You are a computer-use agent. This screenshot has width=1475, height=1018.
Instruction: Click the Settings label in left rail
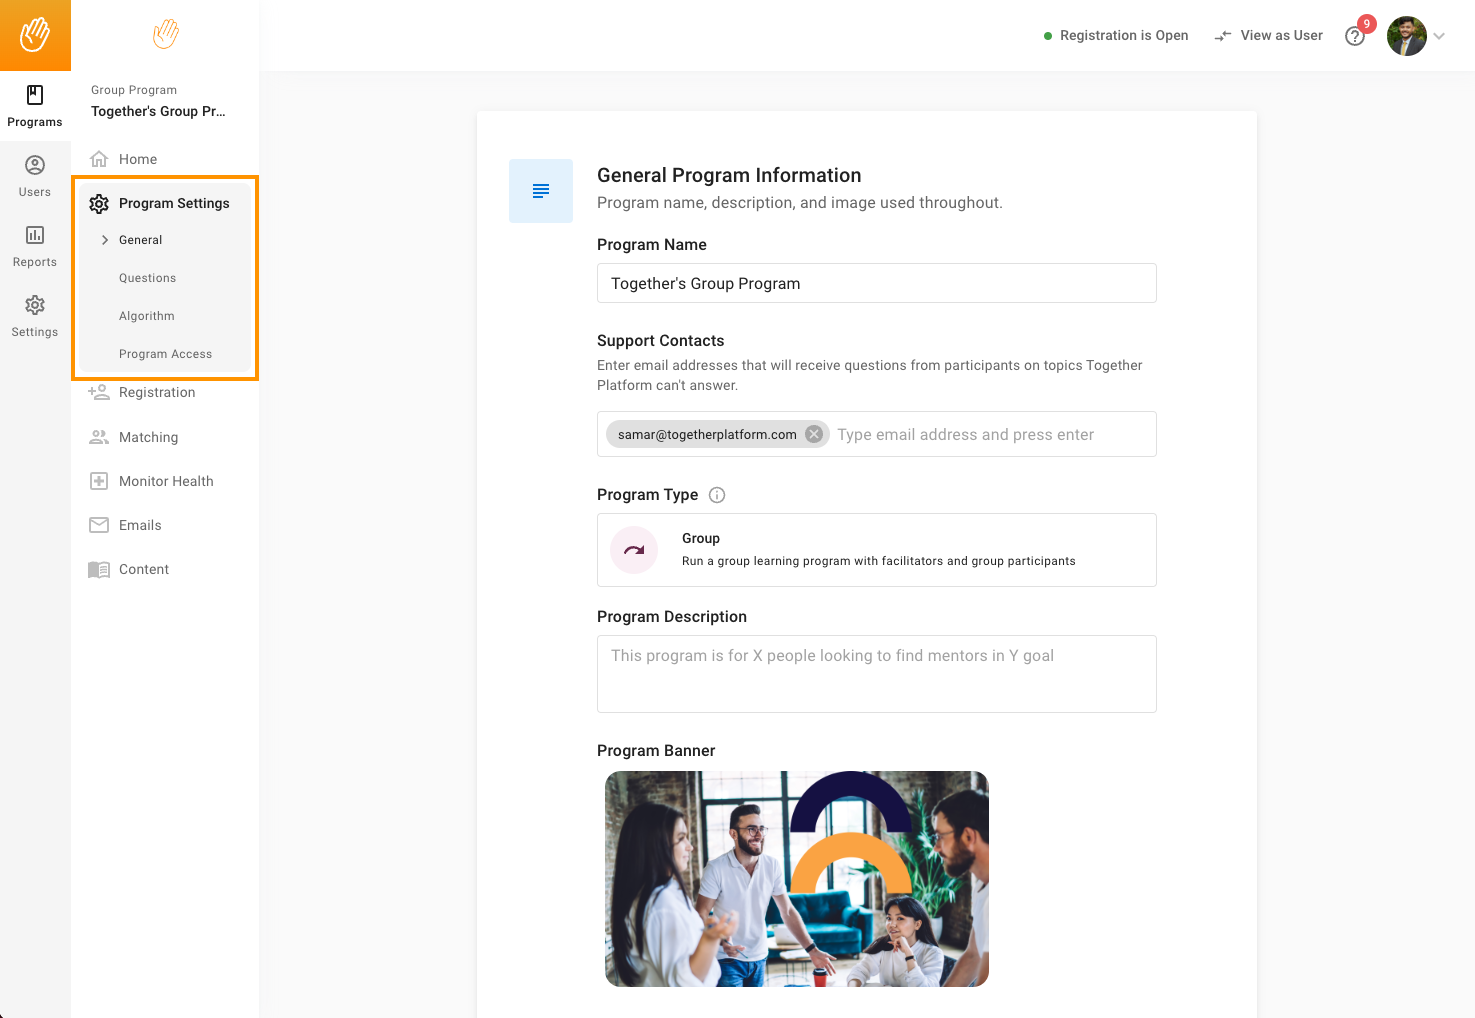point(35,332)
